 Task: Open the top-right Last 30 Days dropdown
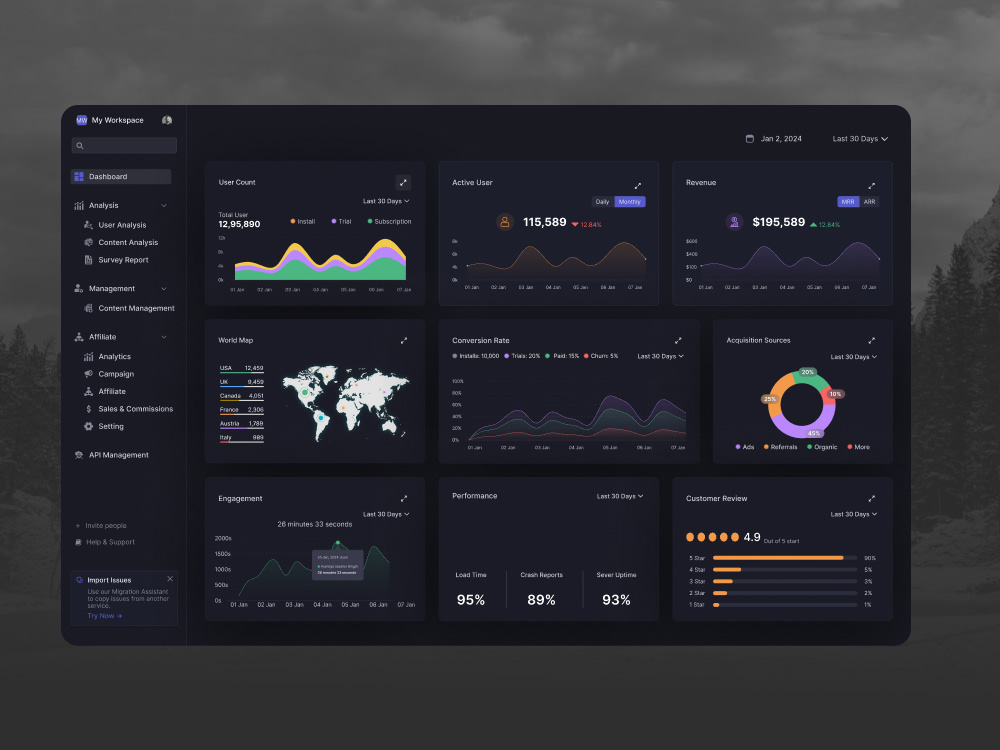tap(860, 138)
